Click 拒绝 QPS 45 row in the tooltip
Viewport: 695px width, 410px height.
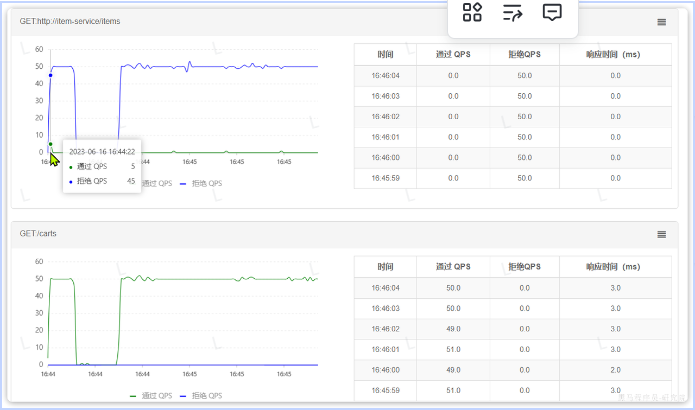point(102,181)
